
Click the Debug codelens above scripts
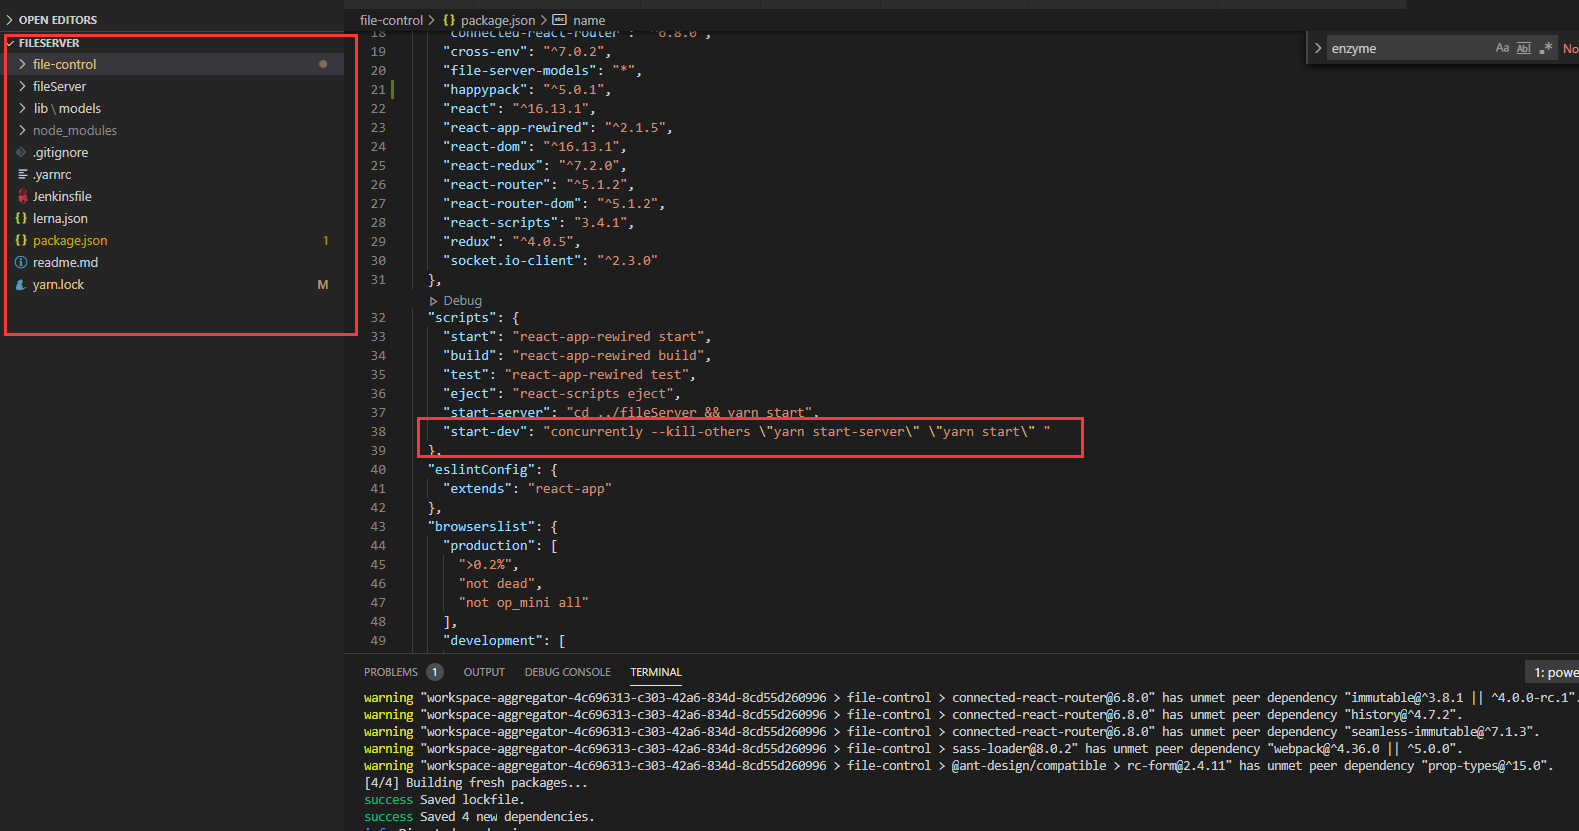(x=461, y=300)
